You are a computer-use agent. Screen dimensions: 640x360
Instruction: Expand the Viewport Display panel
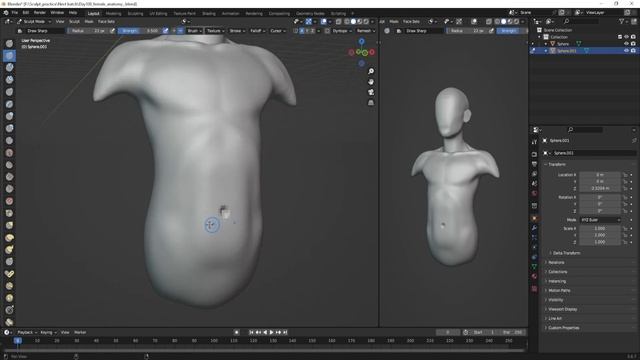(562, 309)
